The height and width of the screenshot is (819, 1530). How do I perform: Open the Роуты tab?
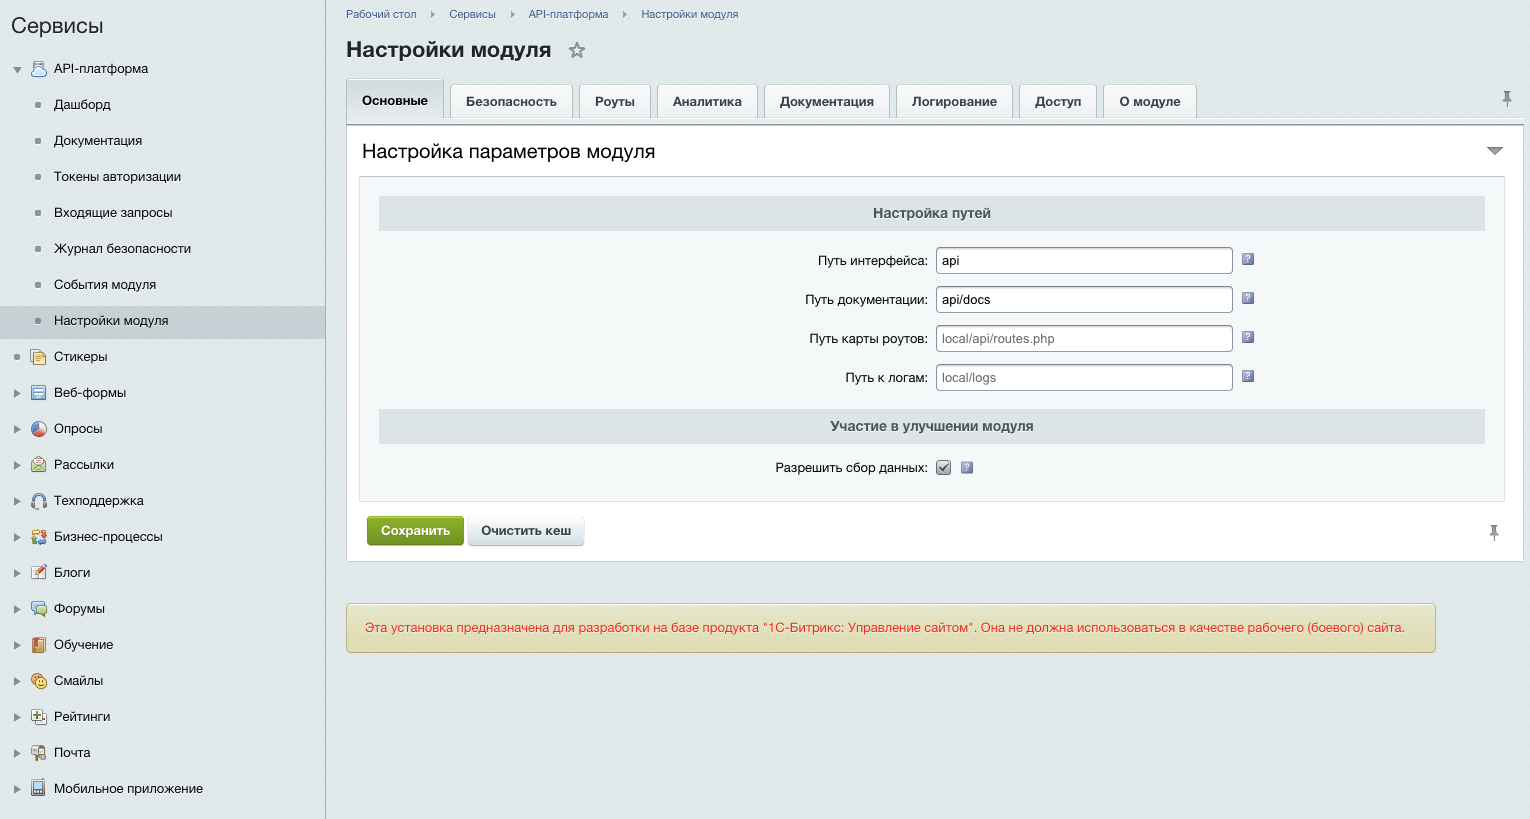coord(615,102)
